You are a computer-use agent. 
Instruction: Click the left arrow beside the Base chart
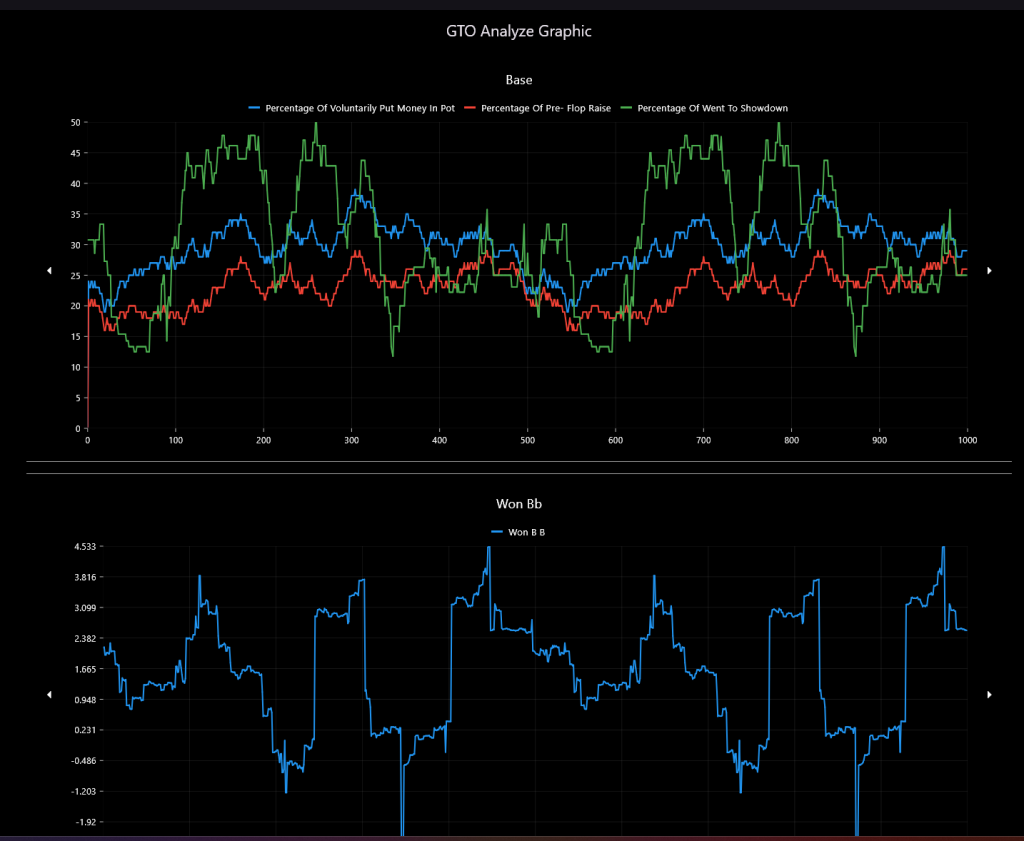(49, 271)
